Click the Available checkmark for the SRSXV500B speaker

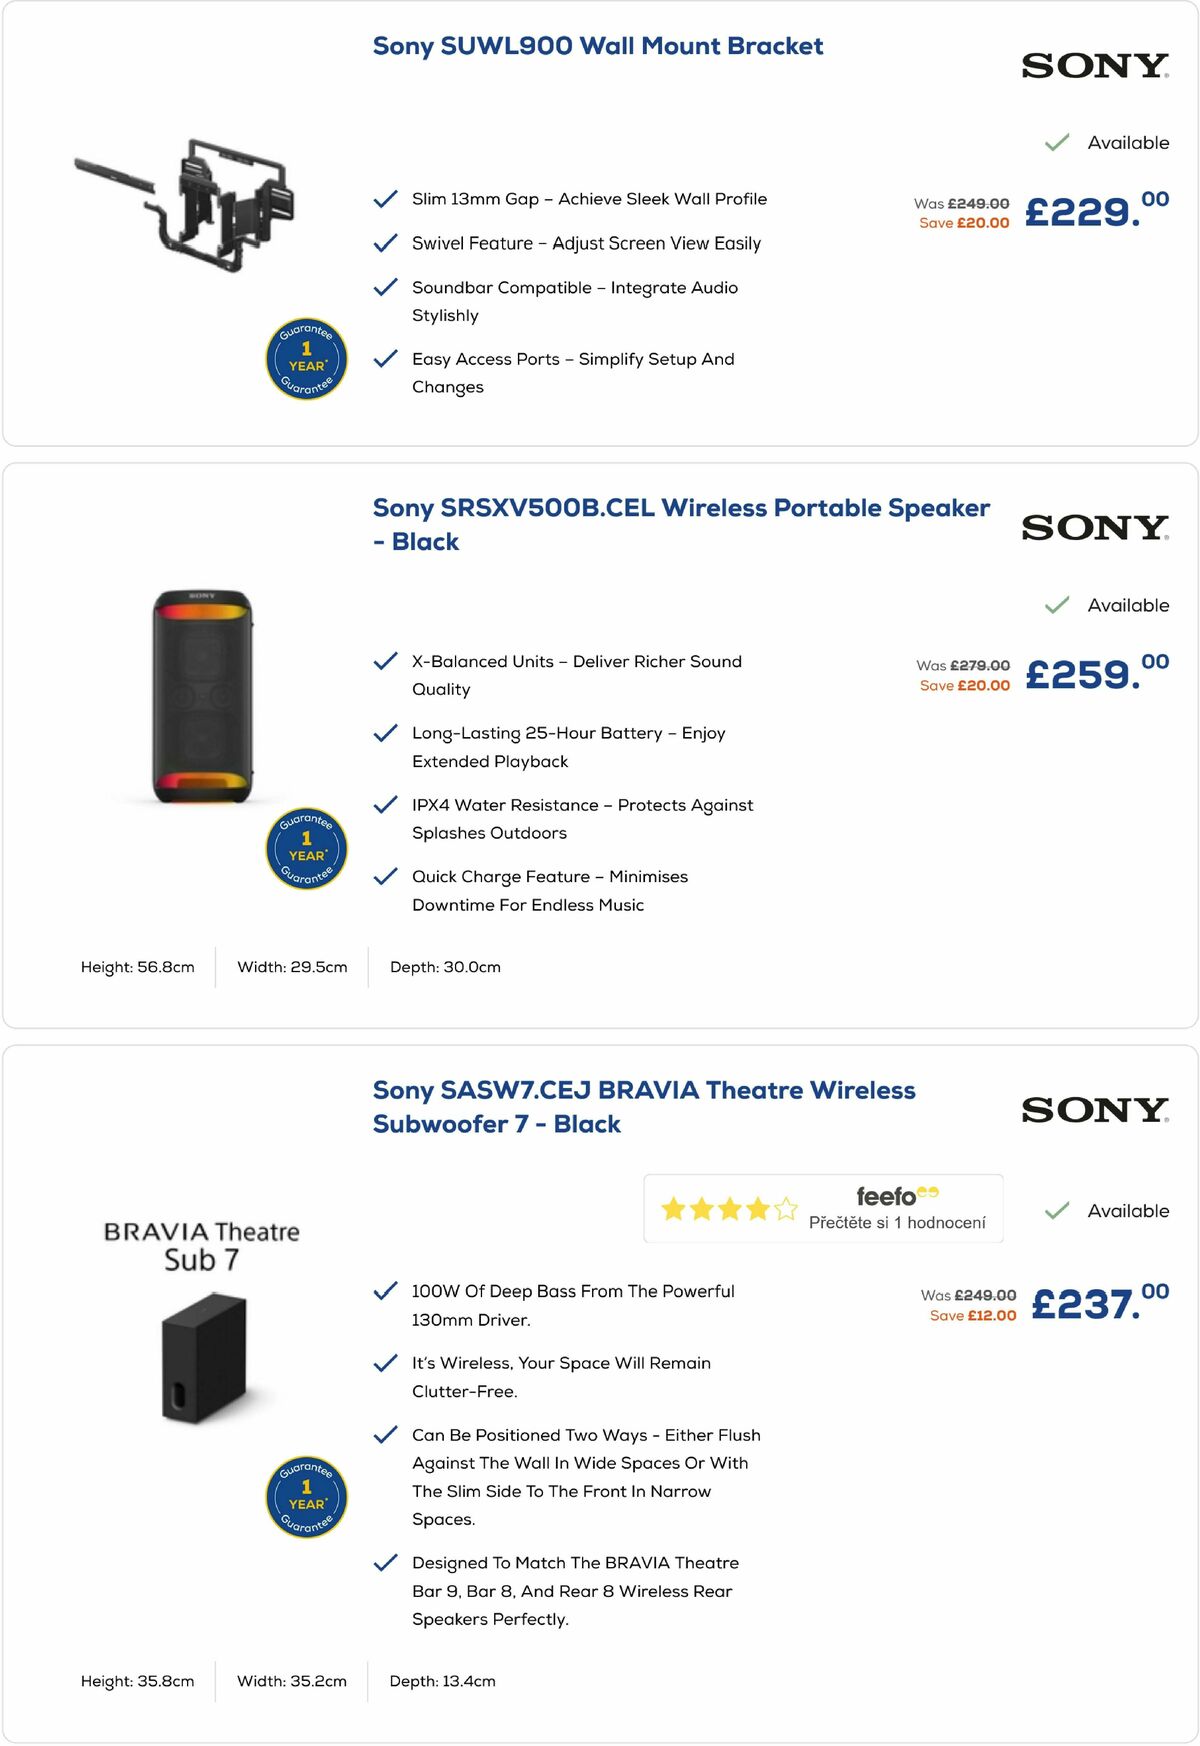[1054, 606]
